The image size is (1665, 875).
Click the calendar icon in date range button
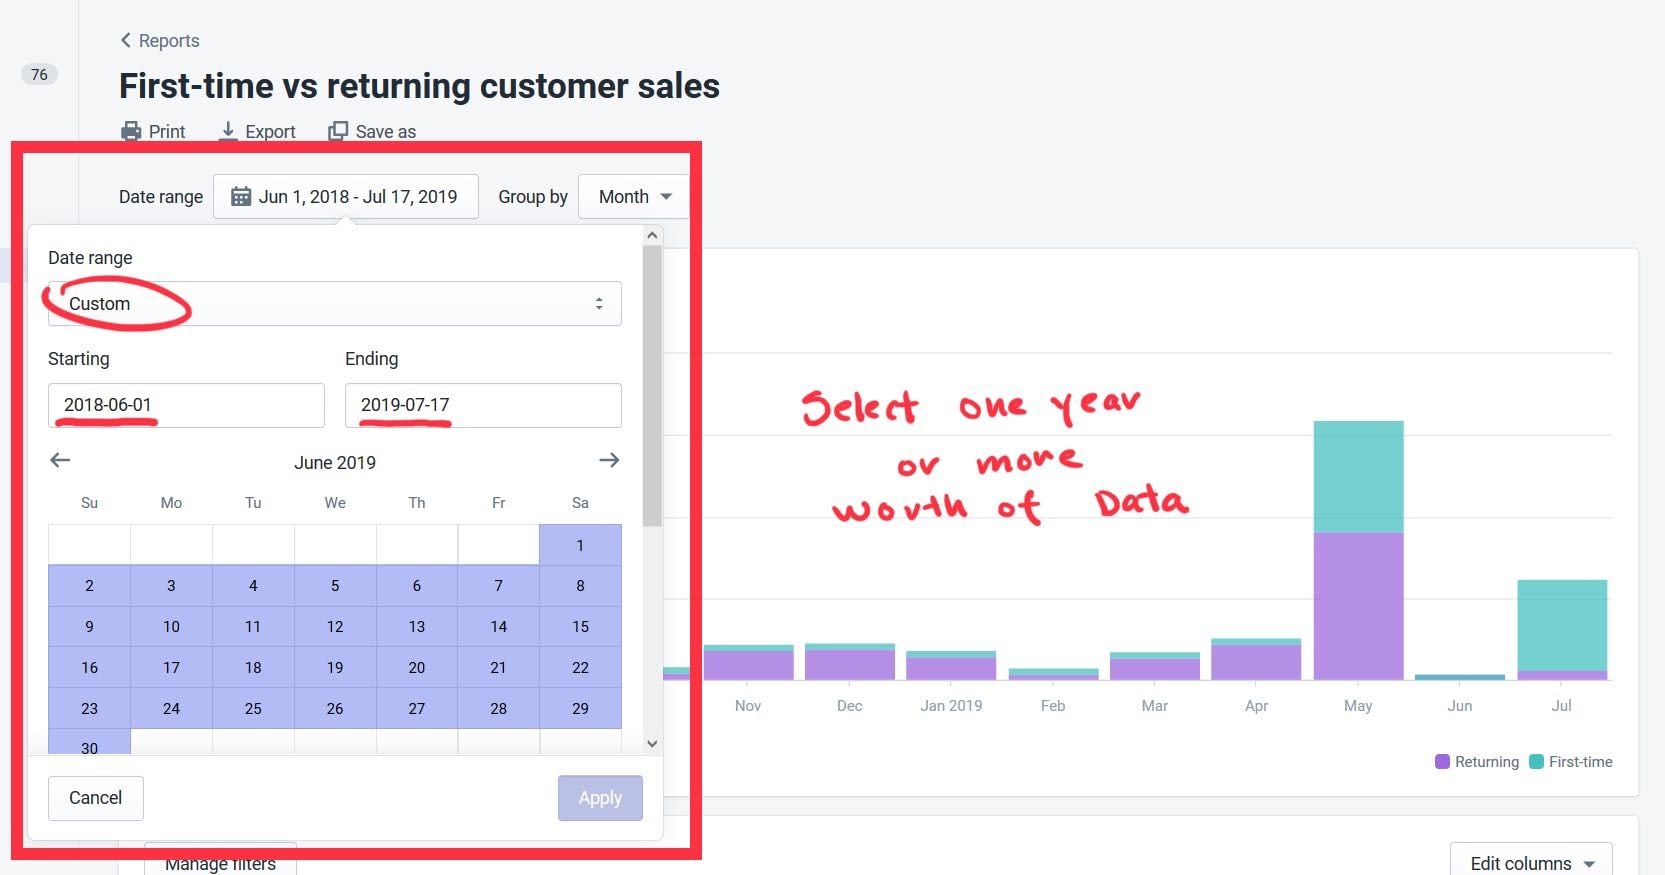point(241,197)
